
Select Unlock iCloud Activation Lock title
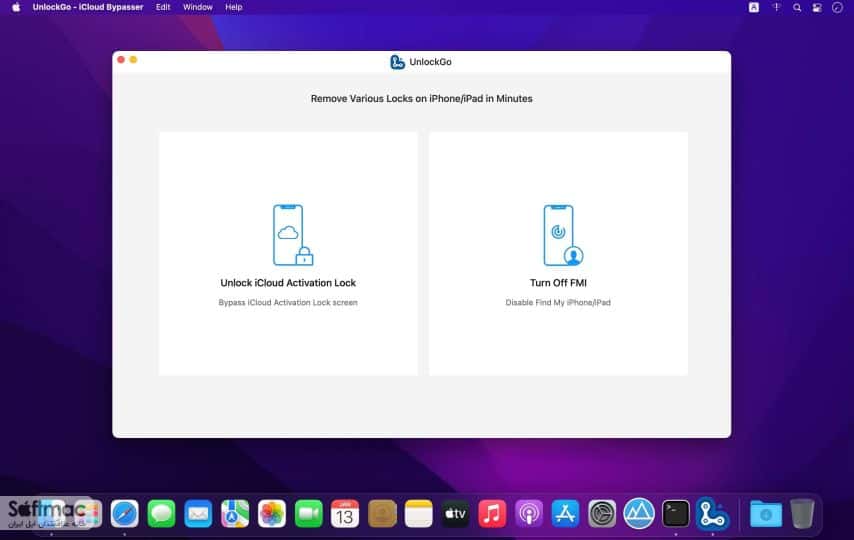(x=288, y=283)
